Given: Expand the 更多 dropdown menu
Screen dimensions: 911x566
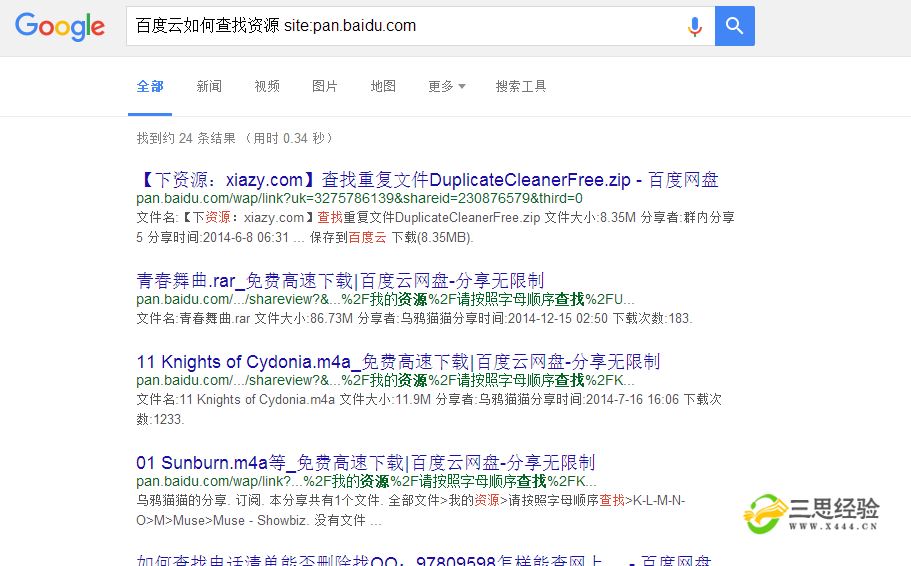Looking at the screenshot, I should pyautogui.click(x=446, y=87).
